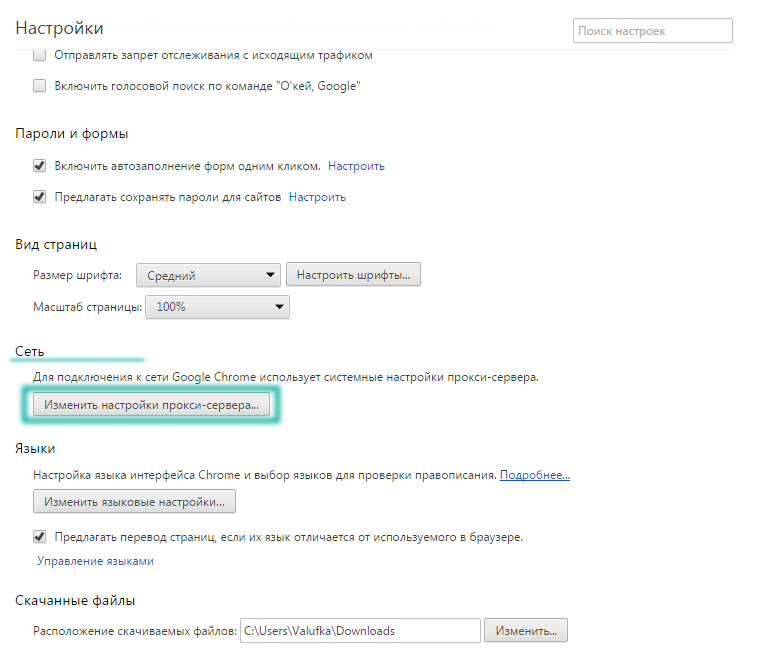Click the Настроить шрифты button
Screen dimensions: 763x652
tap(353, 274)
